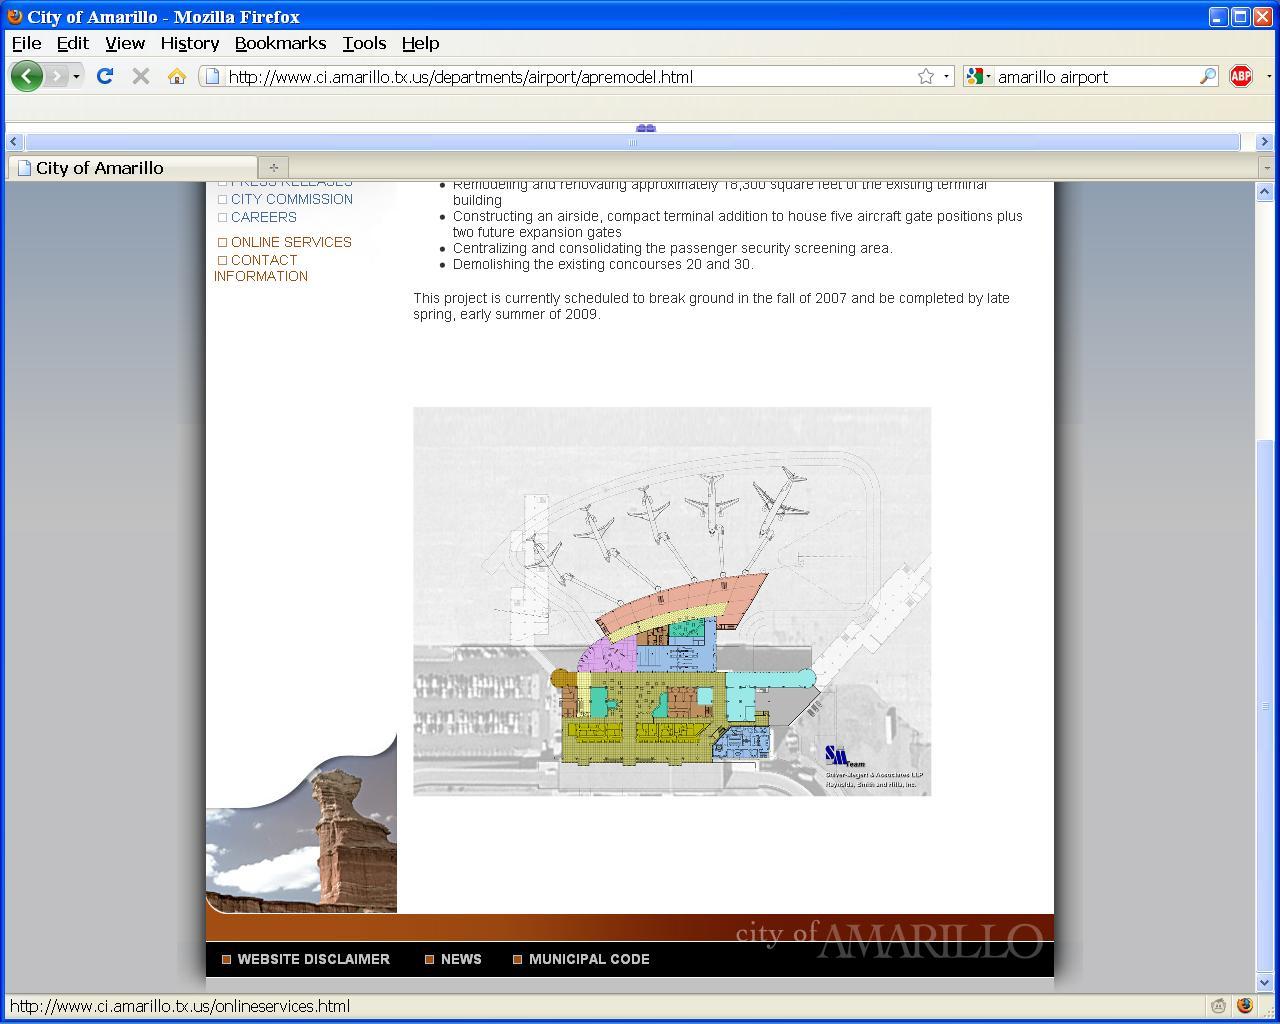Run search with the magnifier icon
The image size is (1280, 1024).
click(x=1208, y=77)
